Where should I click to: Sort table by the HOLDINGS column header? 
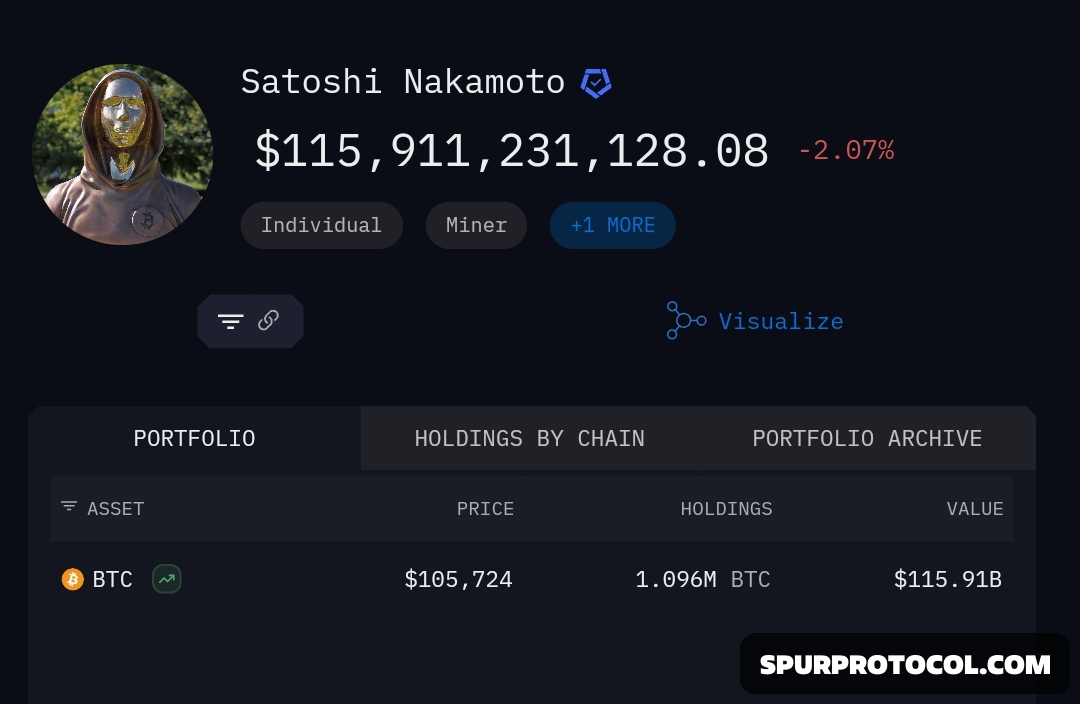727,509
